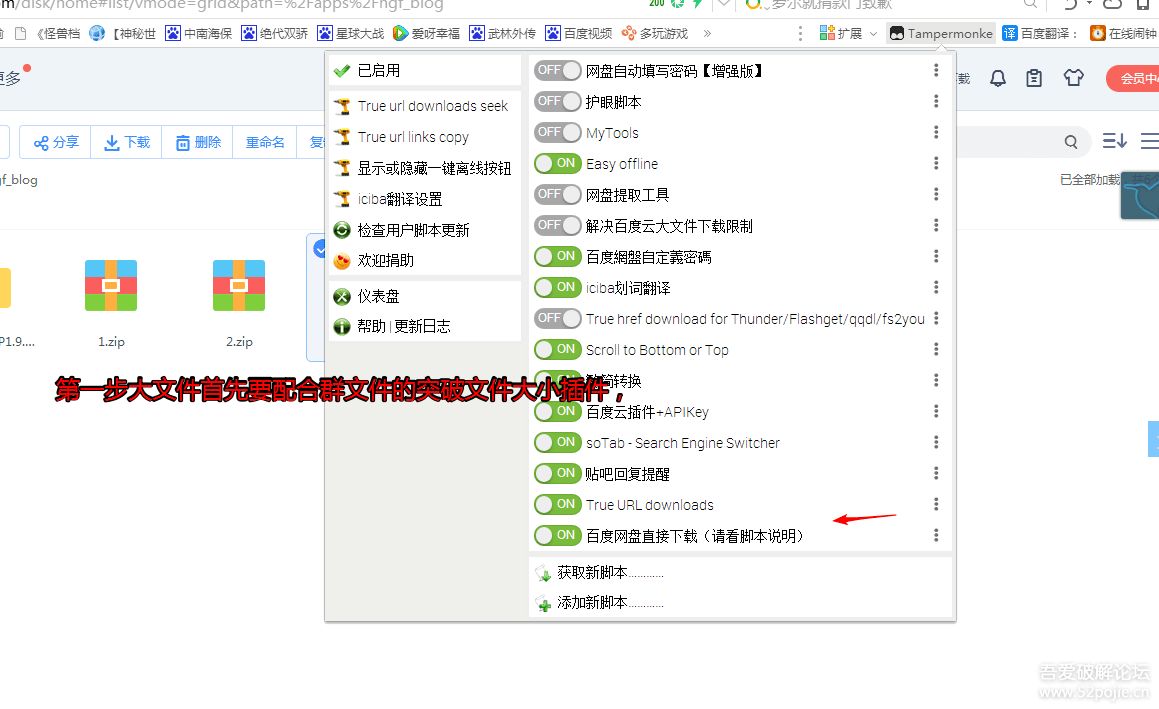Open 百度翻译 extension in toolbar
The image size is (1159, 709).
1039,33
